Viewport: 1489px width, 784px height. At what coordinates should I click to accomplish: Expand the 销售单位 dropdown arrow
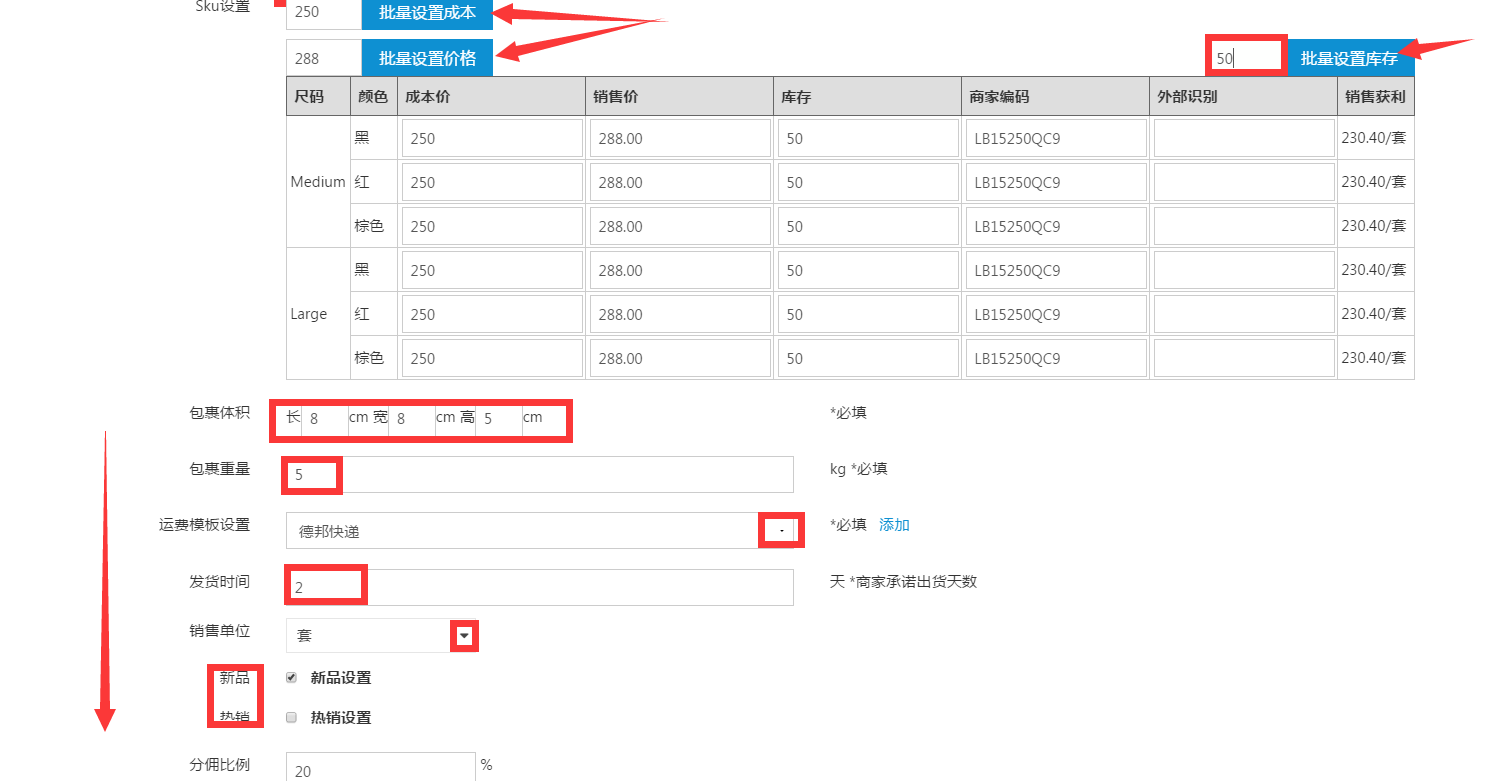click(464, 636)
